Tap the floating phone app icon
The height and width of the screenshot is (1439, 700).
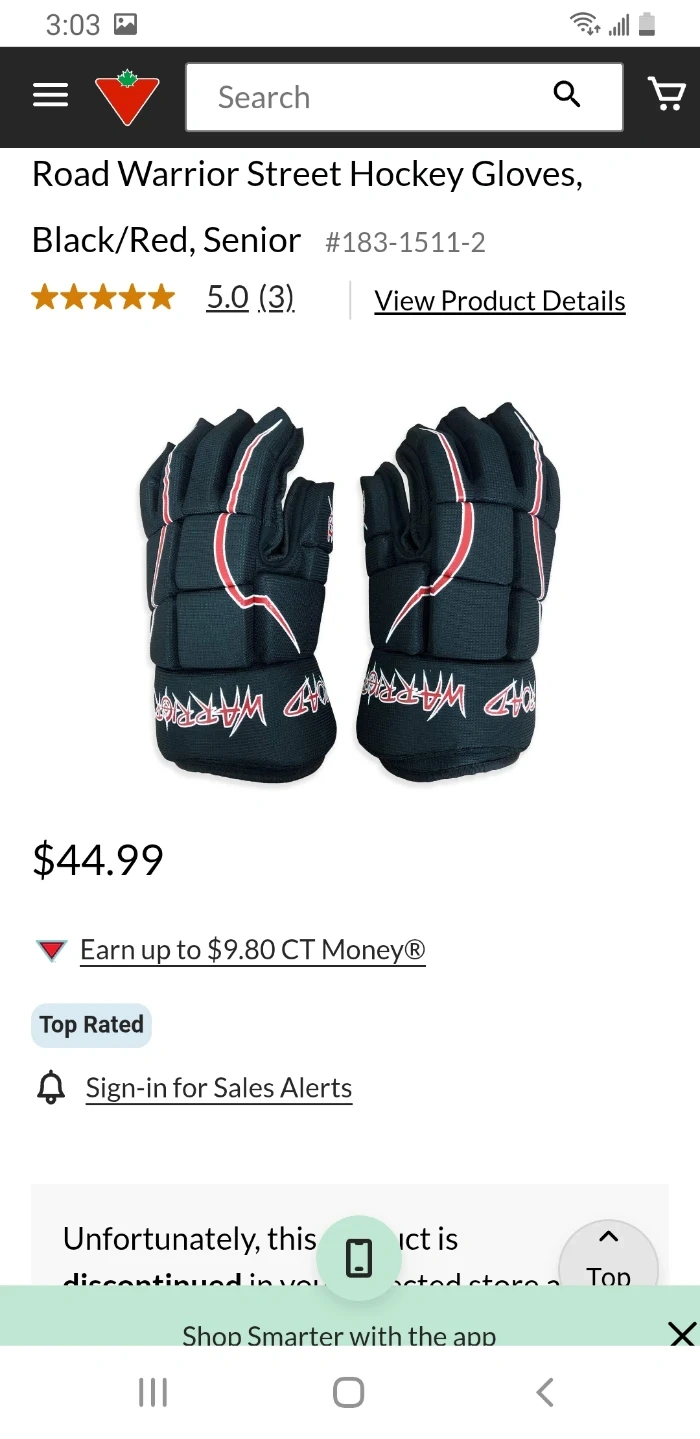pyautogui.click(x=359, y=1257)
